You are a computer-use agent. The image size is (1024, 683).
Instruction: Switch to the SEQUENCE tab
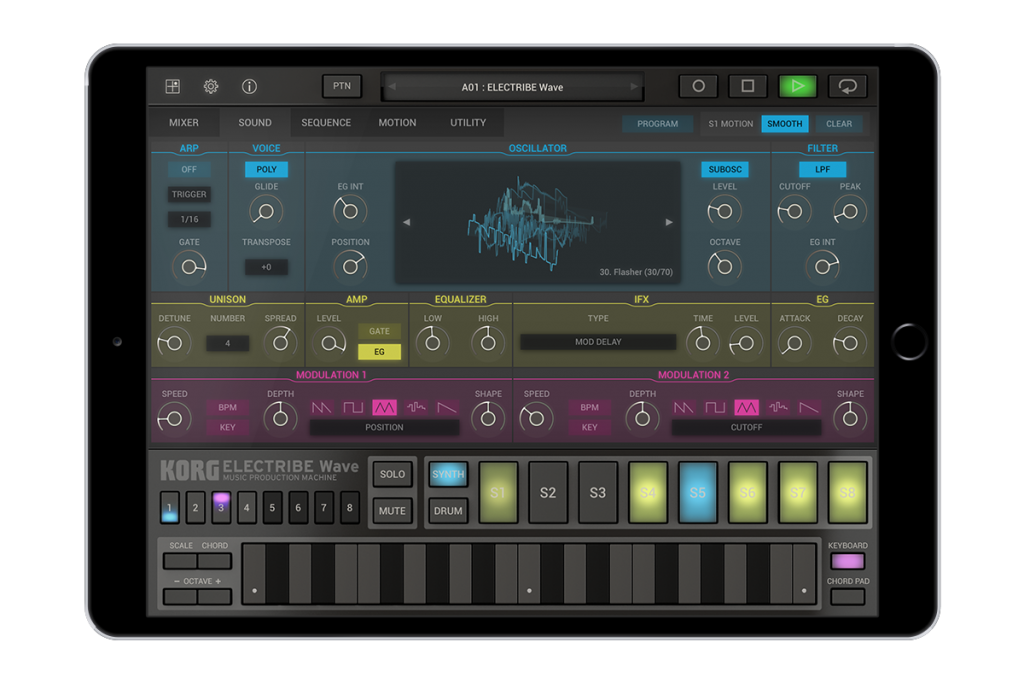click(326, 123)
